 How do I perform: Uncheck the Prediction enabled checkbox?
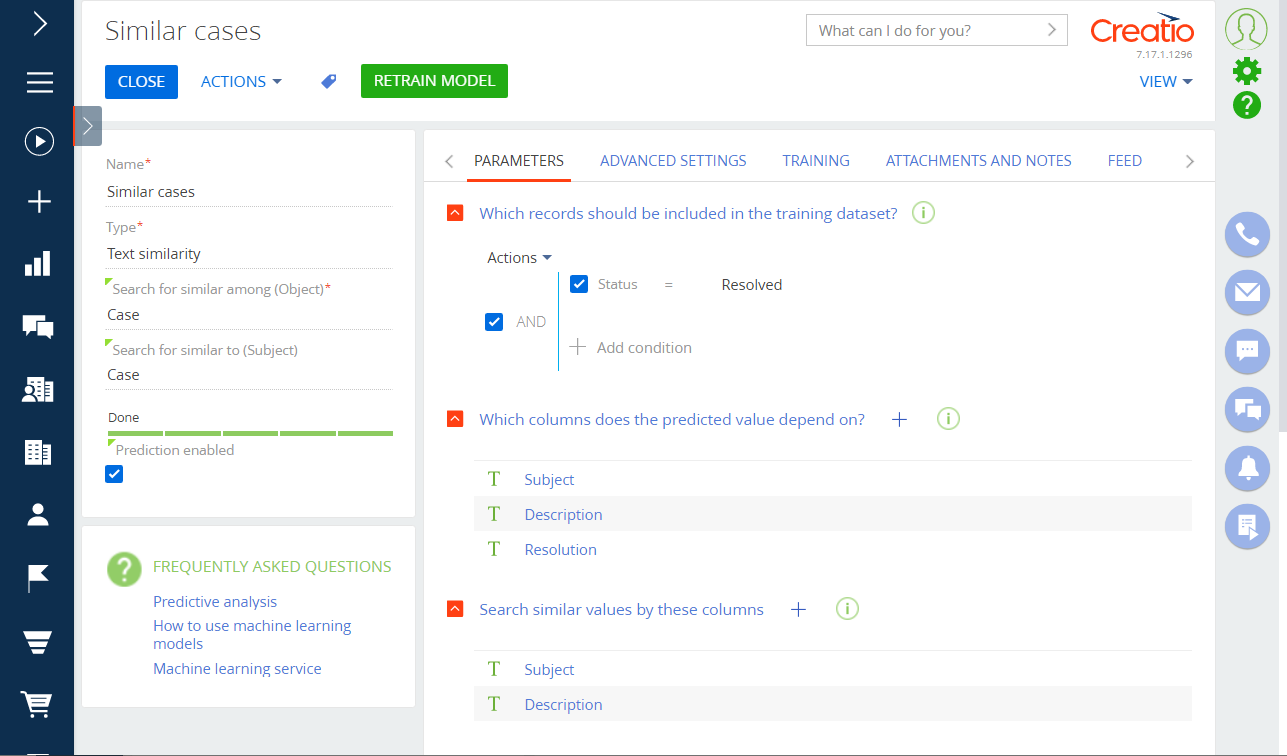point(115,474)
